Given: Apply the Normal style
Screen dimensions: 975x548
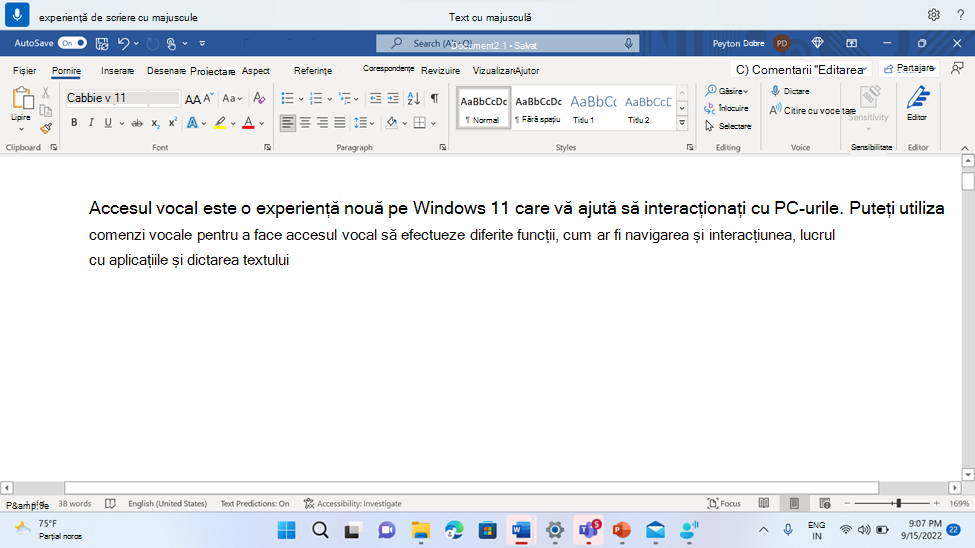Looking at the screenshot, I should coord(483,108).
